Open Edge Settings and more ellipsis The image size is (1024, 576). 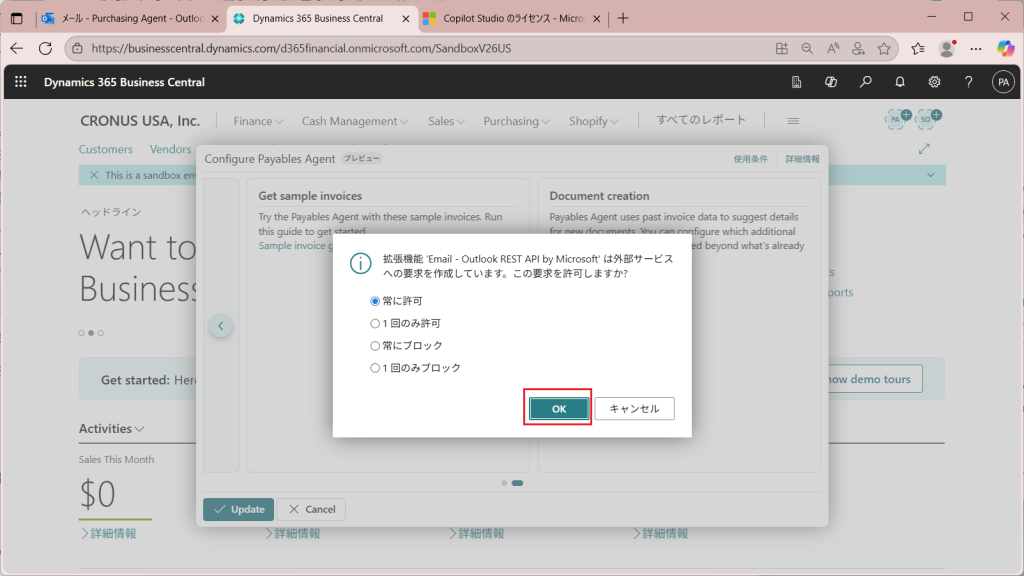(x=976, y=48)
